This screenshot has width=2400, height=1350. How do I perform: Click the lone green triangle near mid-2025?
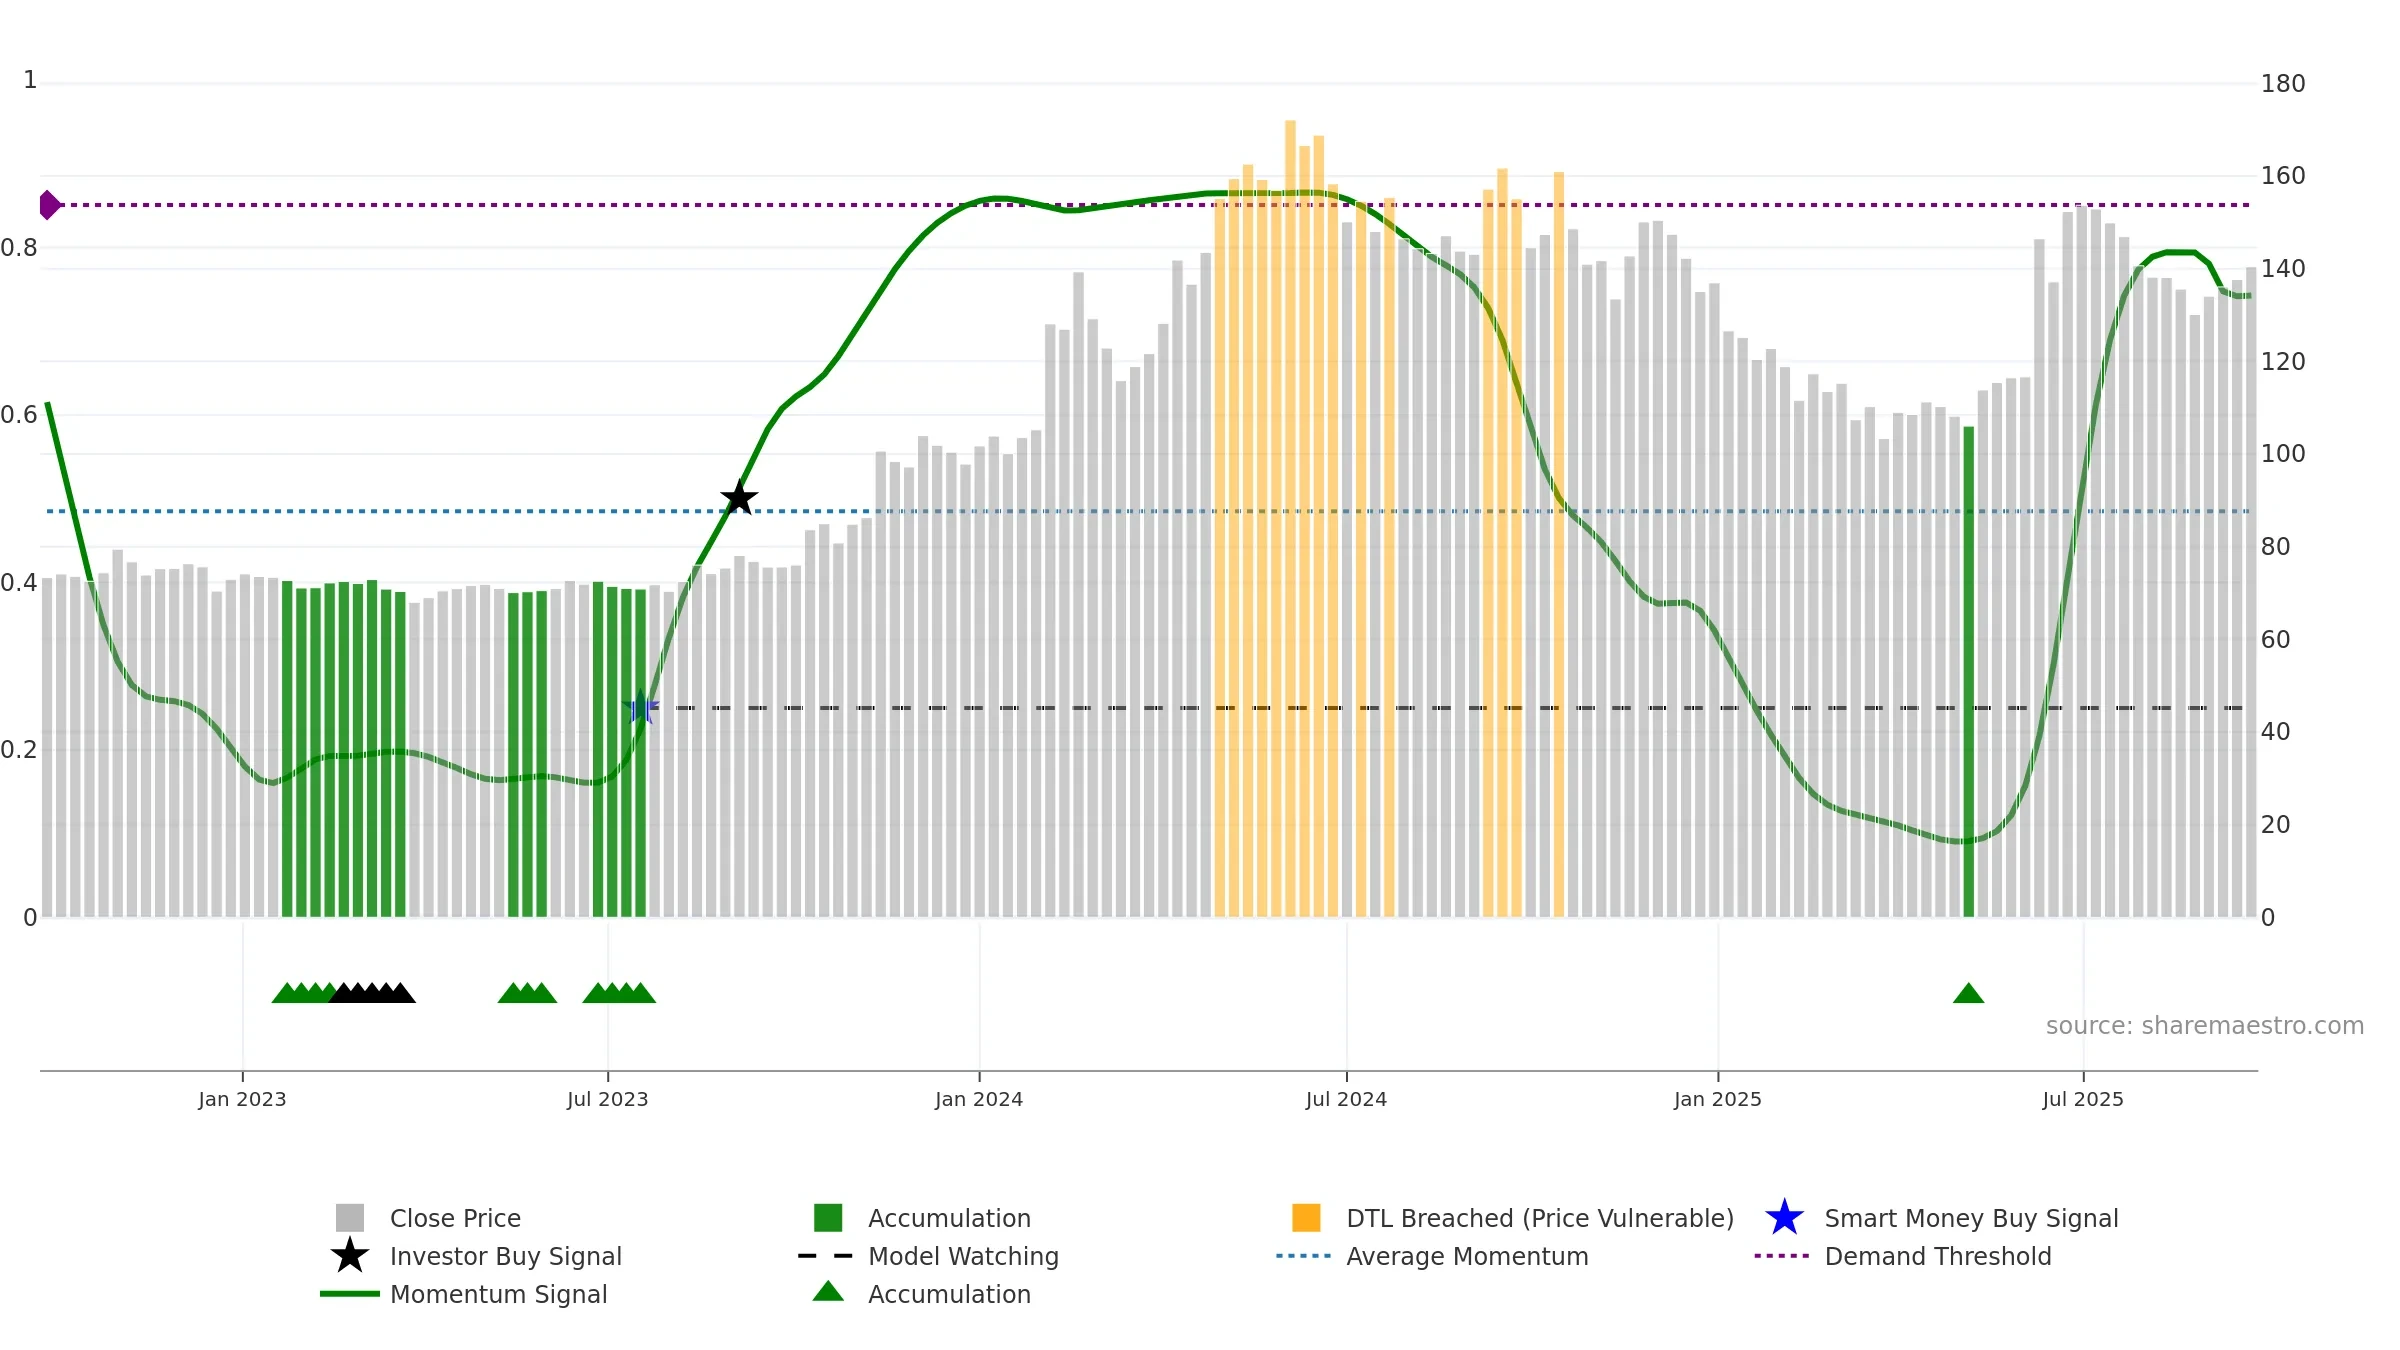coord(1968,992)
